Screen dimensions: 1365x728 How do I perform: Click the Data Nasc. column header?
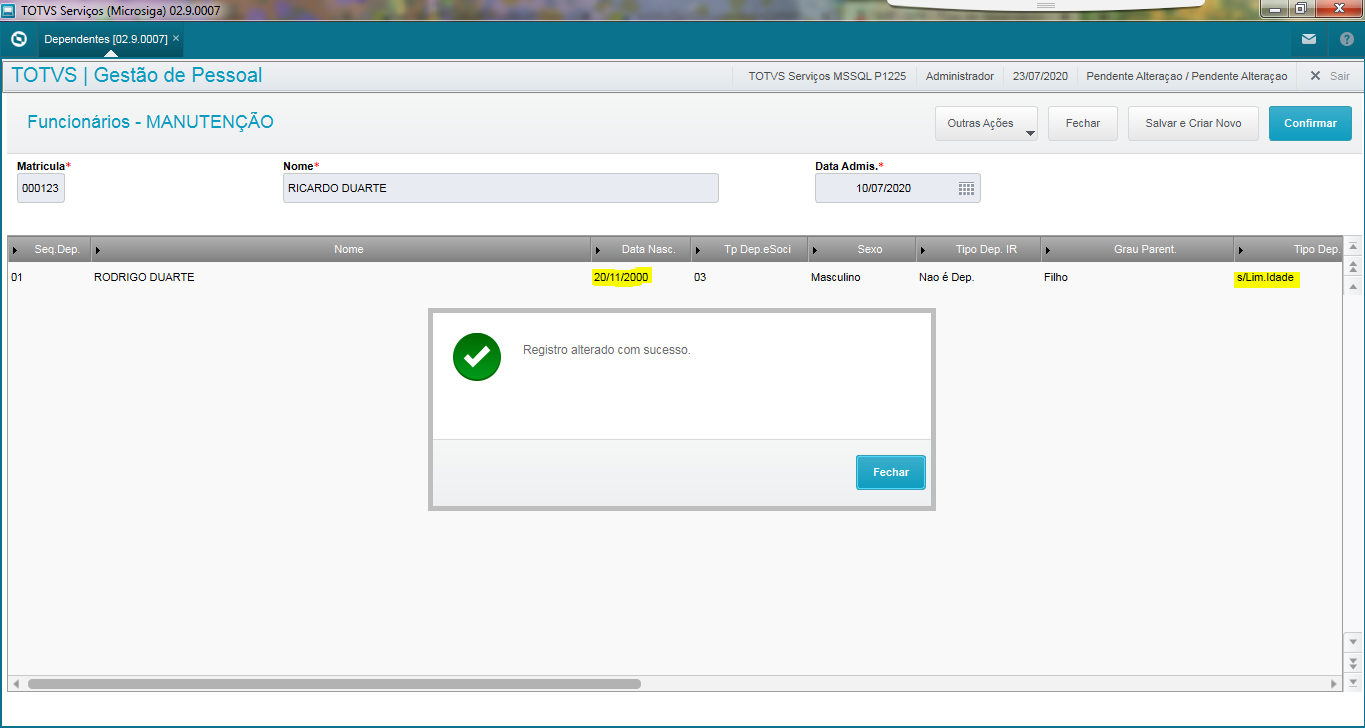[641, 249]
